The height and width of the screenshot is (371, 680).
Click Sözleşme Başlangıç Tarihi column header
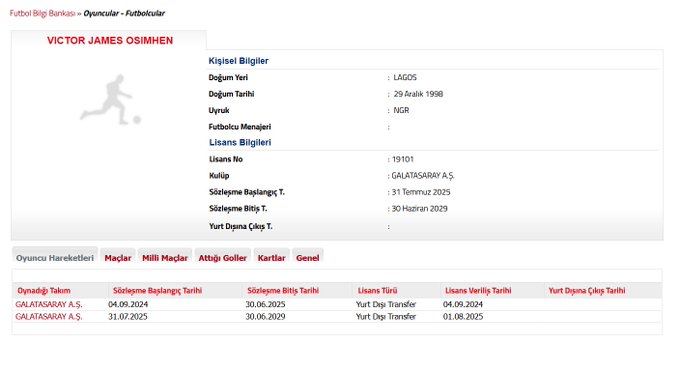point(157,291)
